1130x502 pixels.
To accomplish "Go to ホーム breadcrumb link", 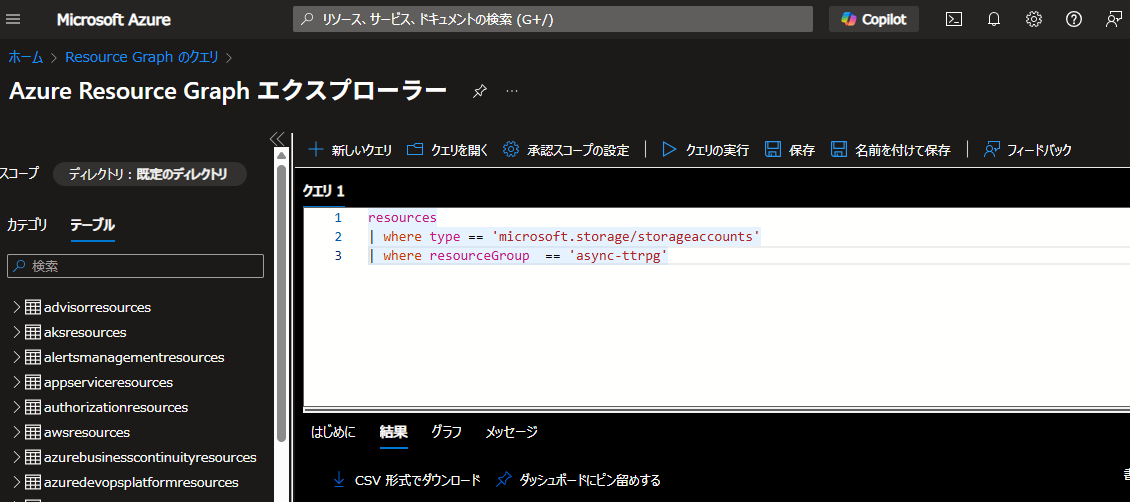I will click(26, 57).
